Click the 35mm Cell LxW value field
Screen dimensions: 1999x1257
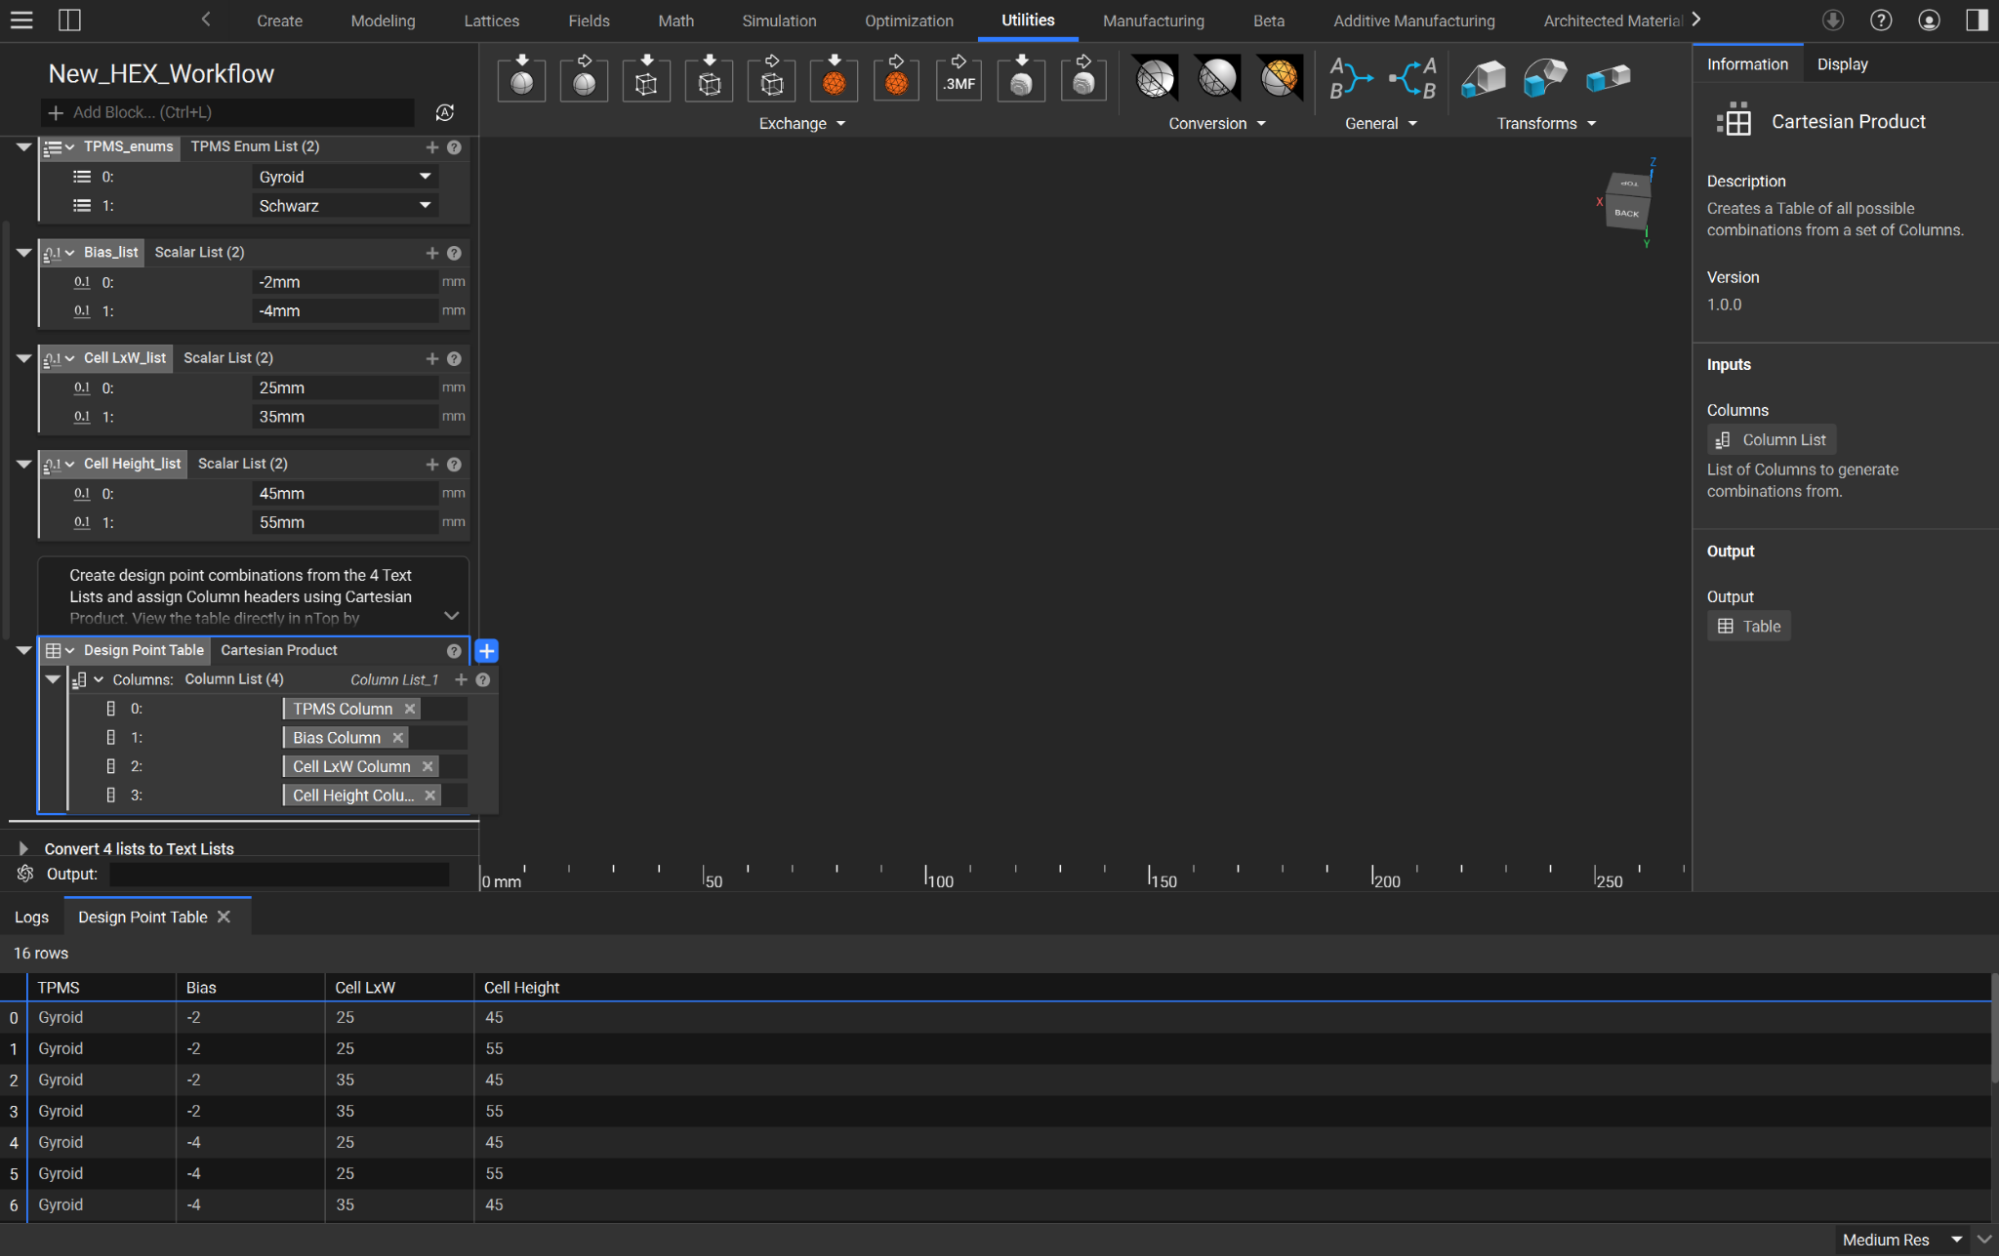point(344,417)
